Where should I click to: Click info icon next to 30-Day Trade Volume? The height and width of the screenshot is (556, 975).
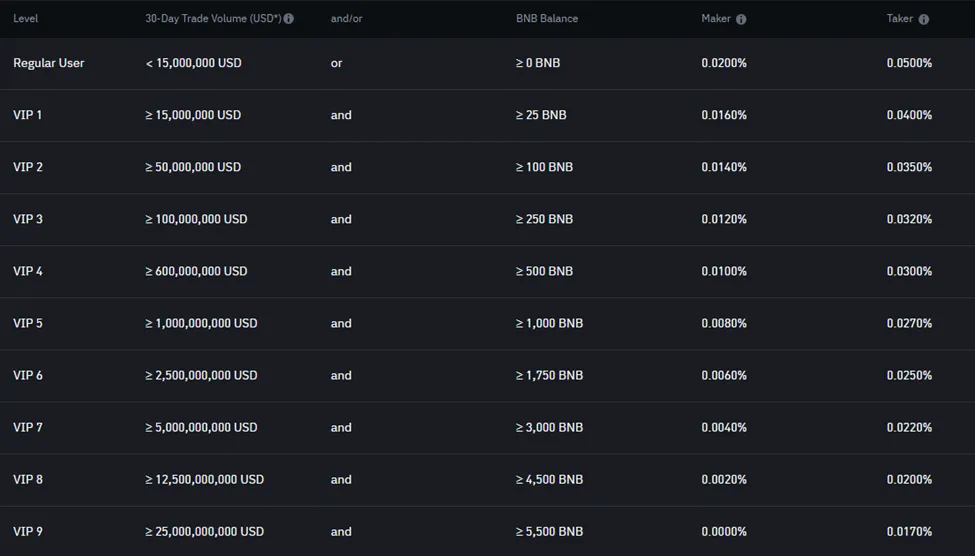289,19
